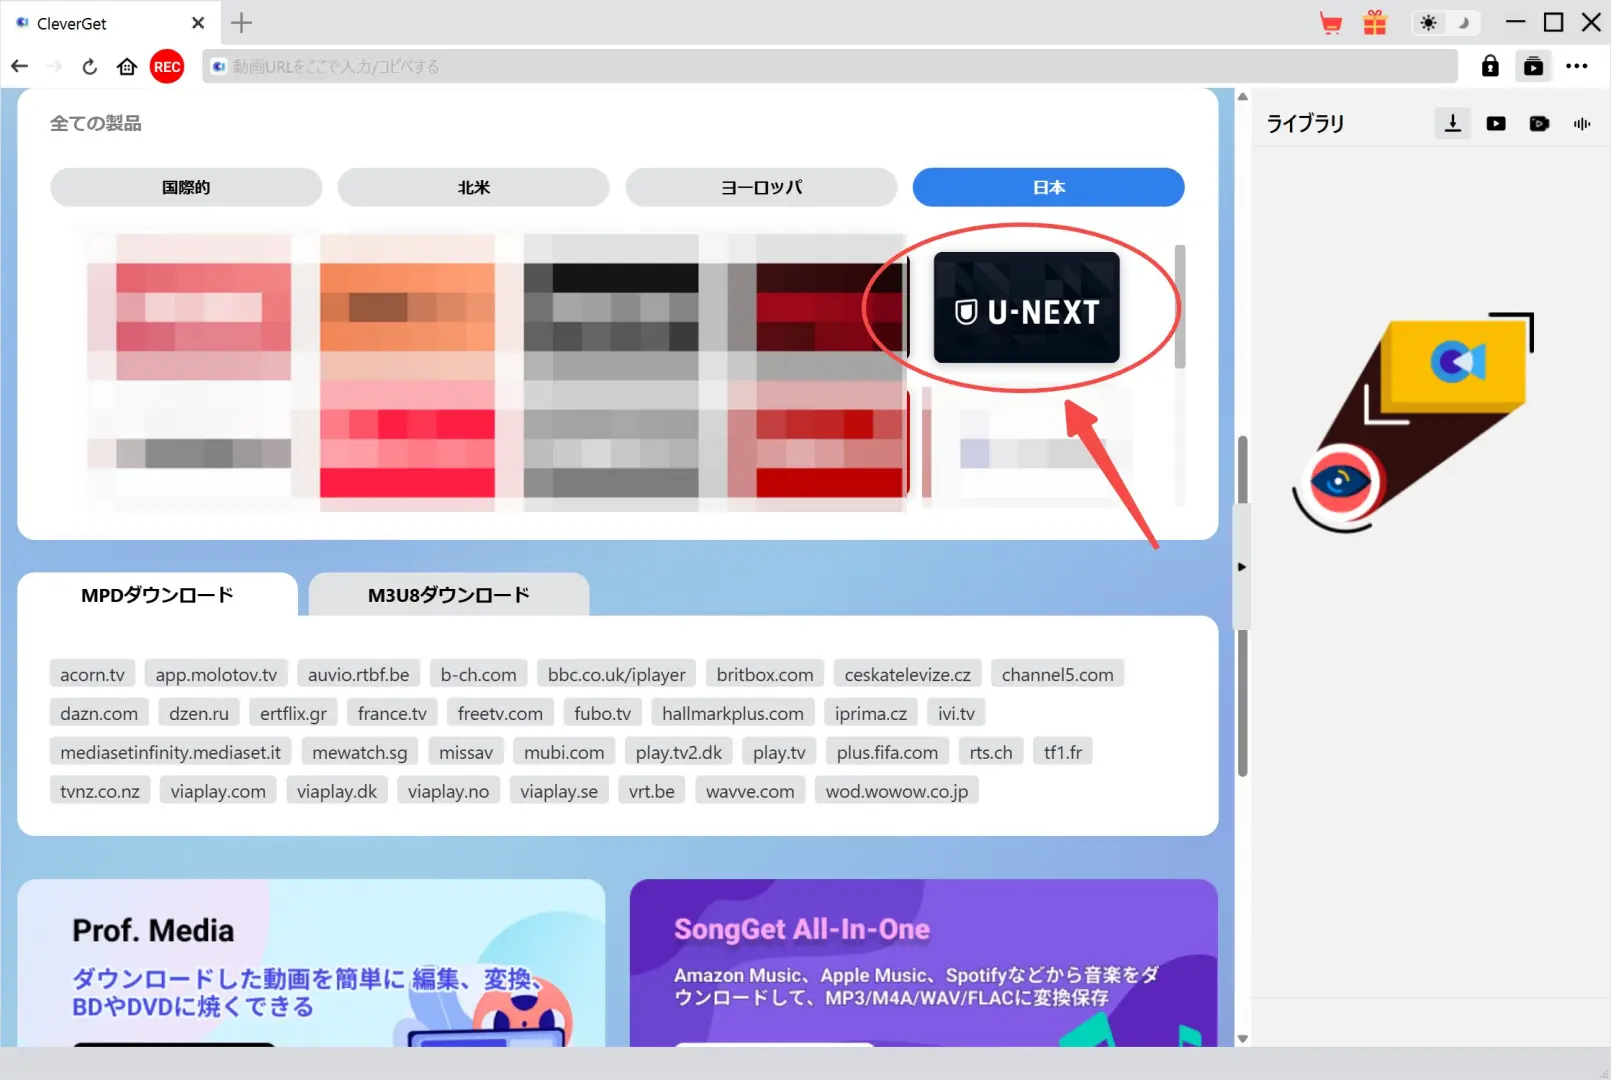1611x1080 pixels.
Task: Open the iprima.cz site tag
Action: [x=870, y=713]
